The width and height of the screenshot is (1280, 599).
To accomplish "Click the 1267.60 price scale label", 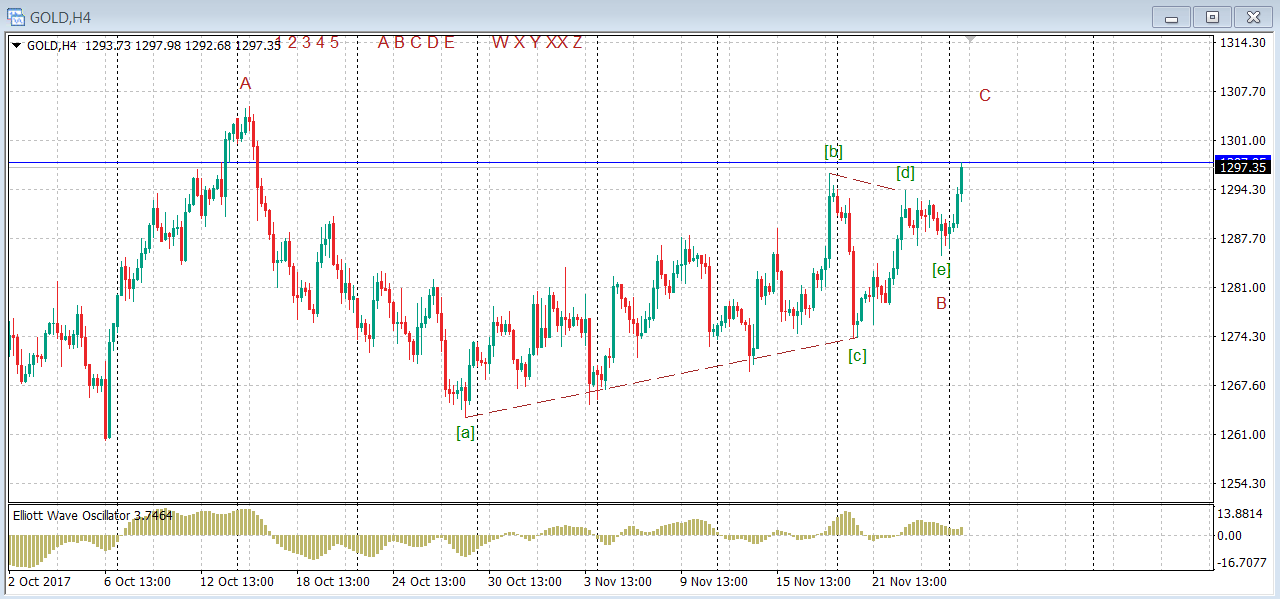I will pos(1243,386).
